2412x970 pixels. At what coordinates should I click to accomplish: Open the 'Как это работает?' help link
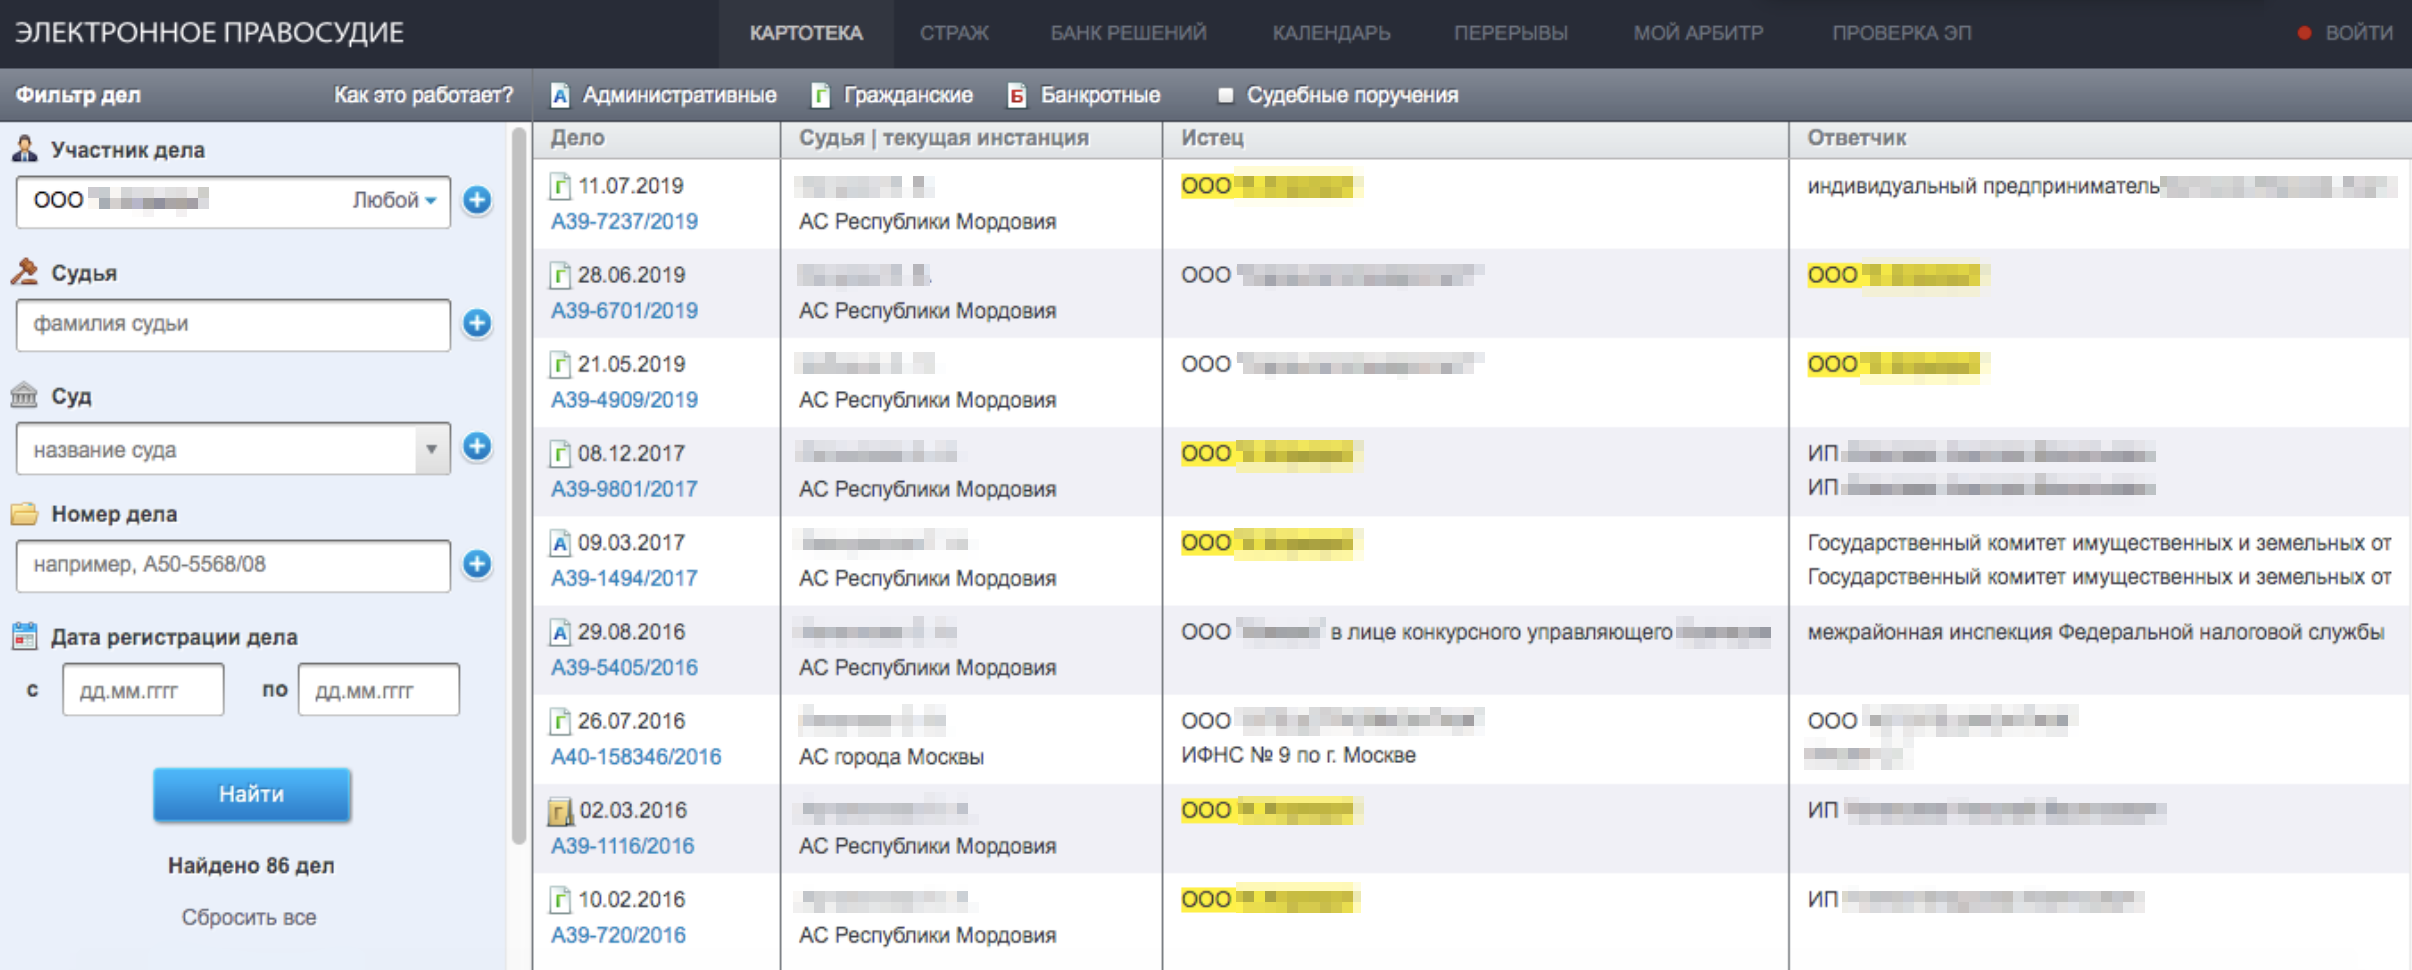[x=423, y=95]
